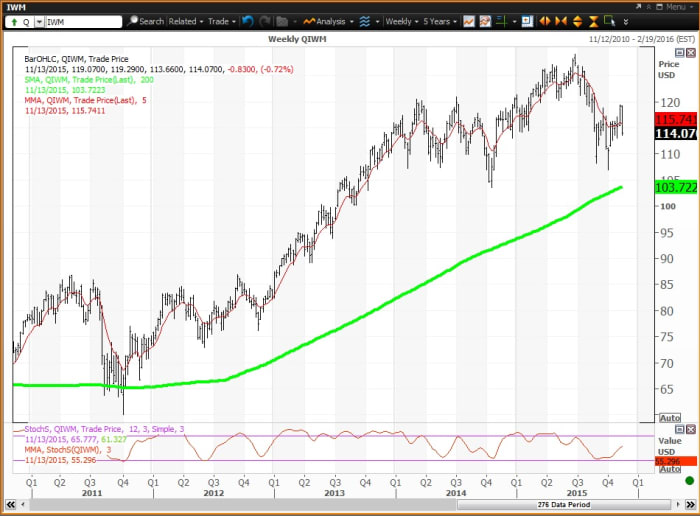
Task: Expand the Analysis dropdown menu
Action: tap(328, 21)
